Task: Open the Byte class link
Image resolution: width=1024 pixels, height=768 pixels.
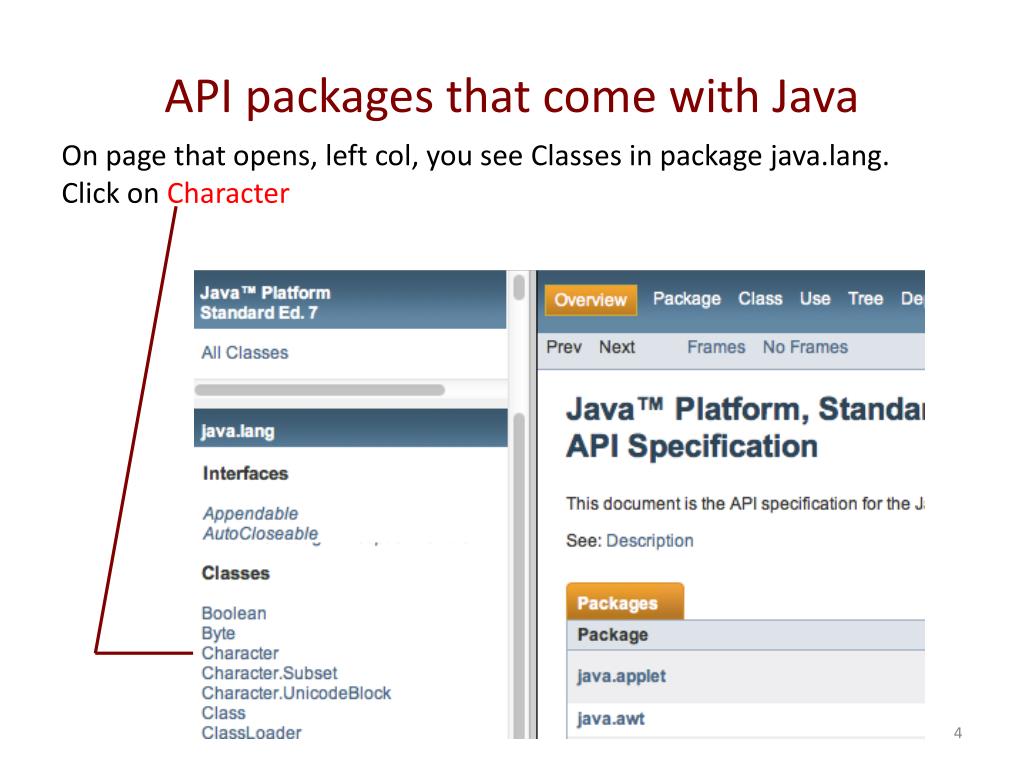Action: pyautogui.click(x=218, y=633)
